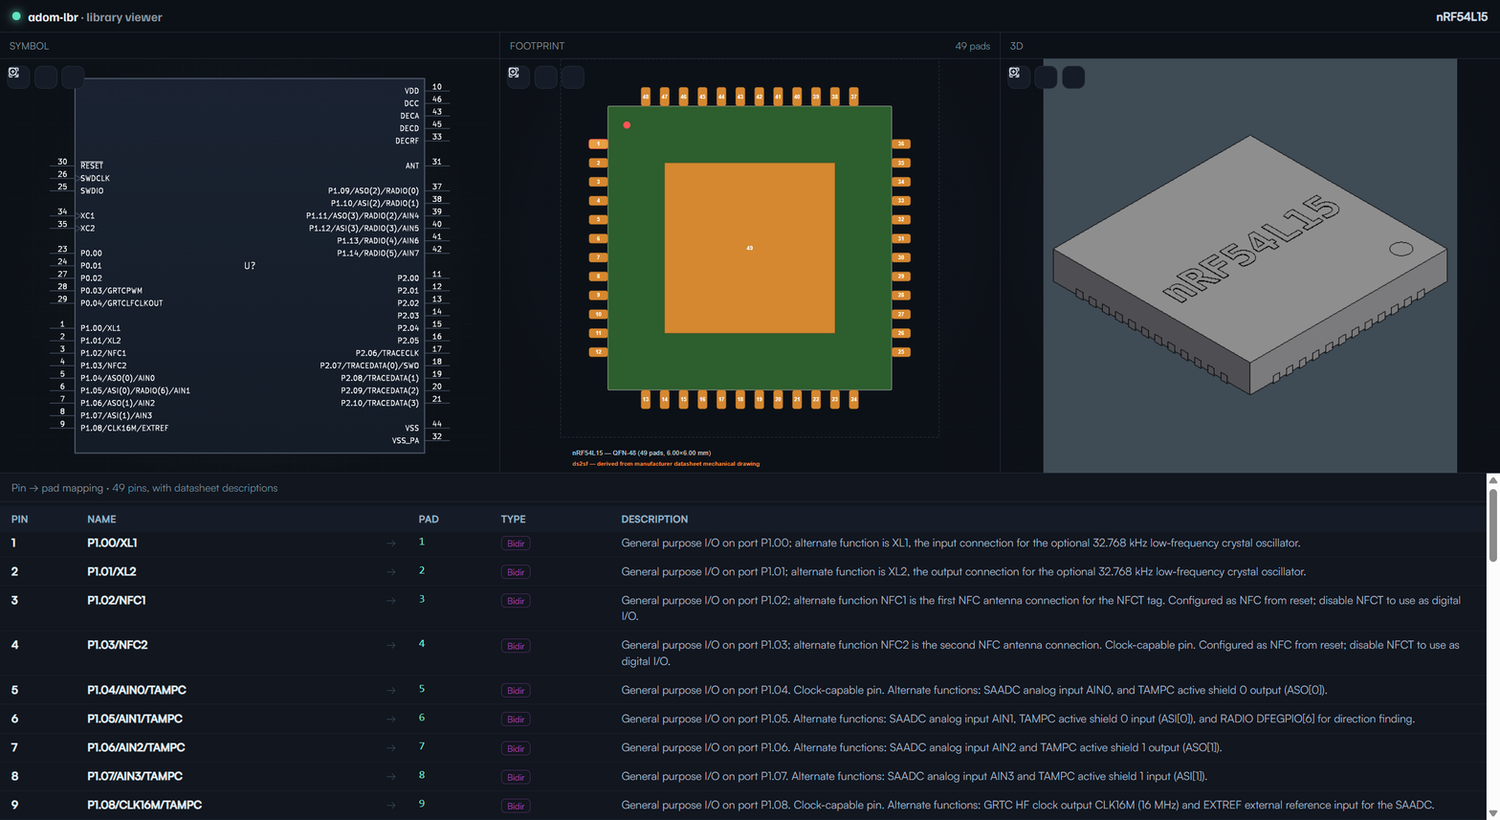The image size is (1500, 820).
Task: Click the zoom-fit icon in the 3D panel
Action: click(x=1014, y=73)
